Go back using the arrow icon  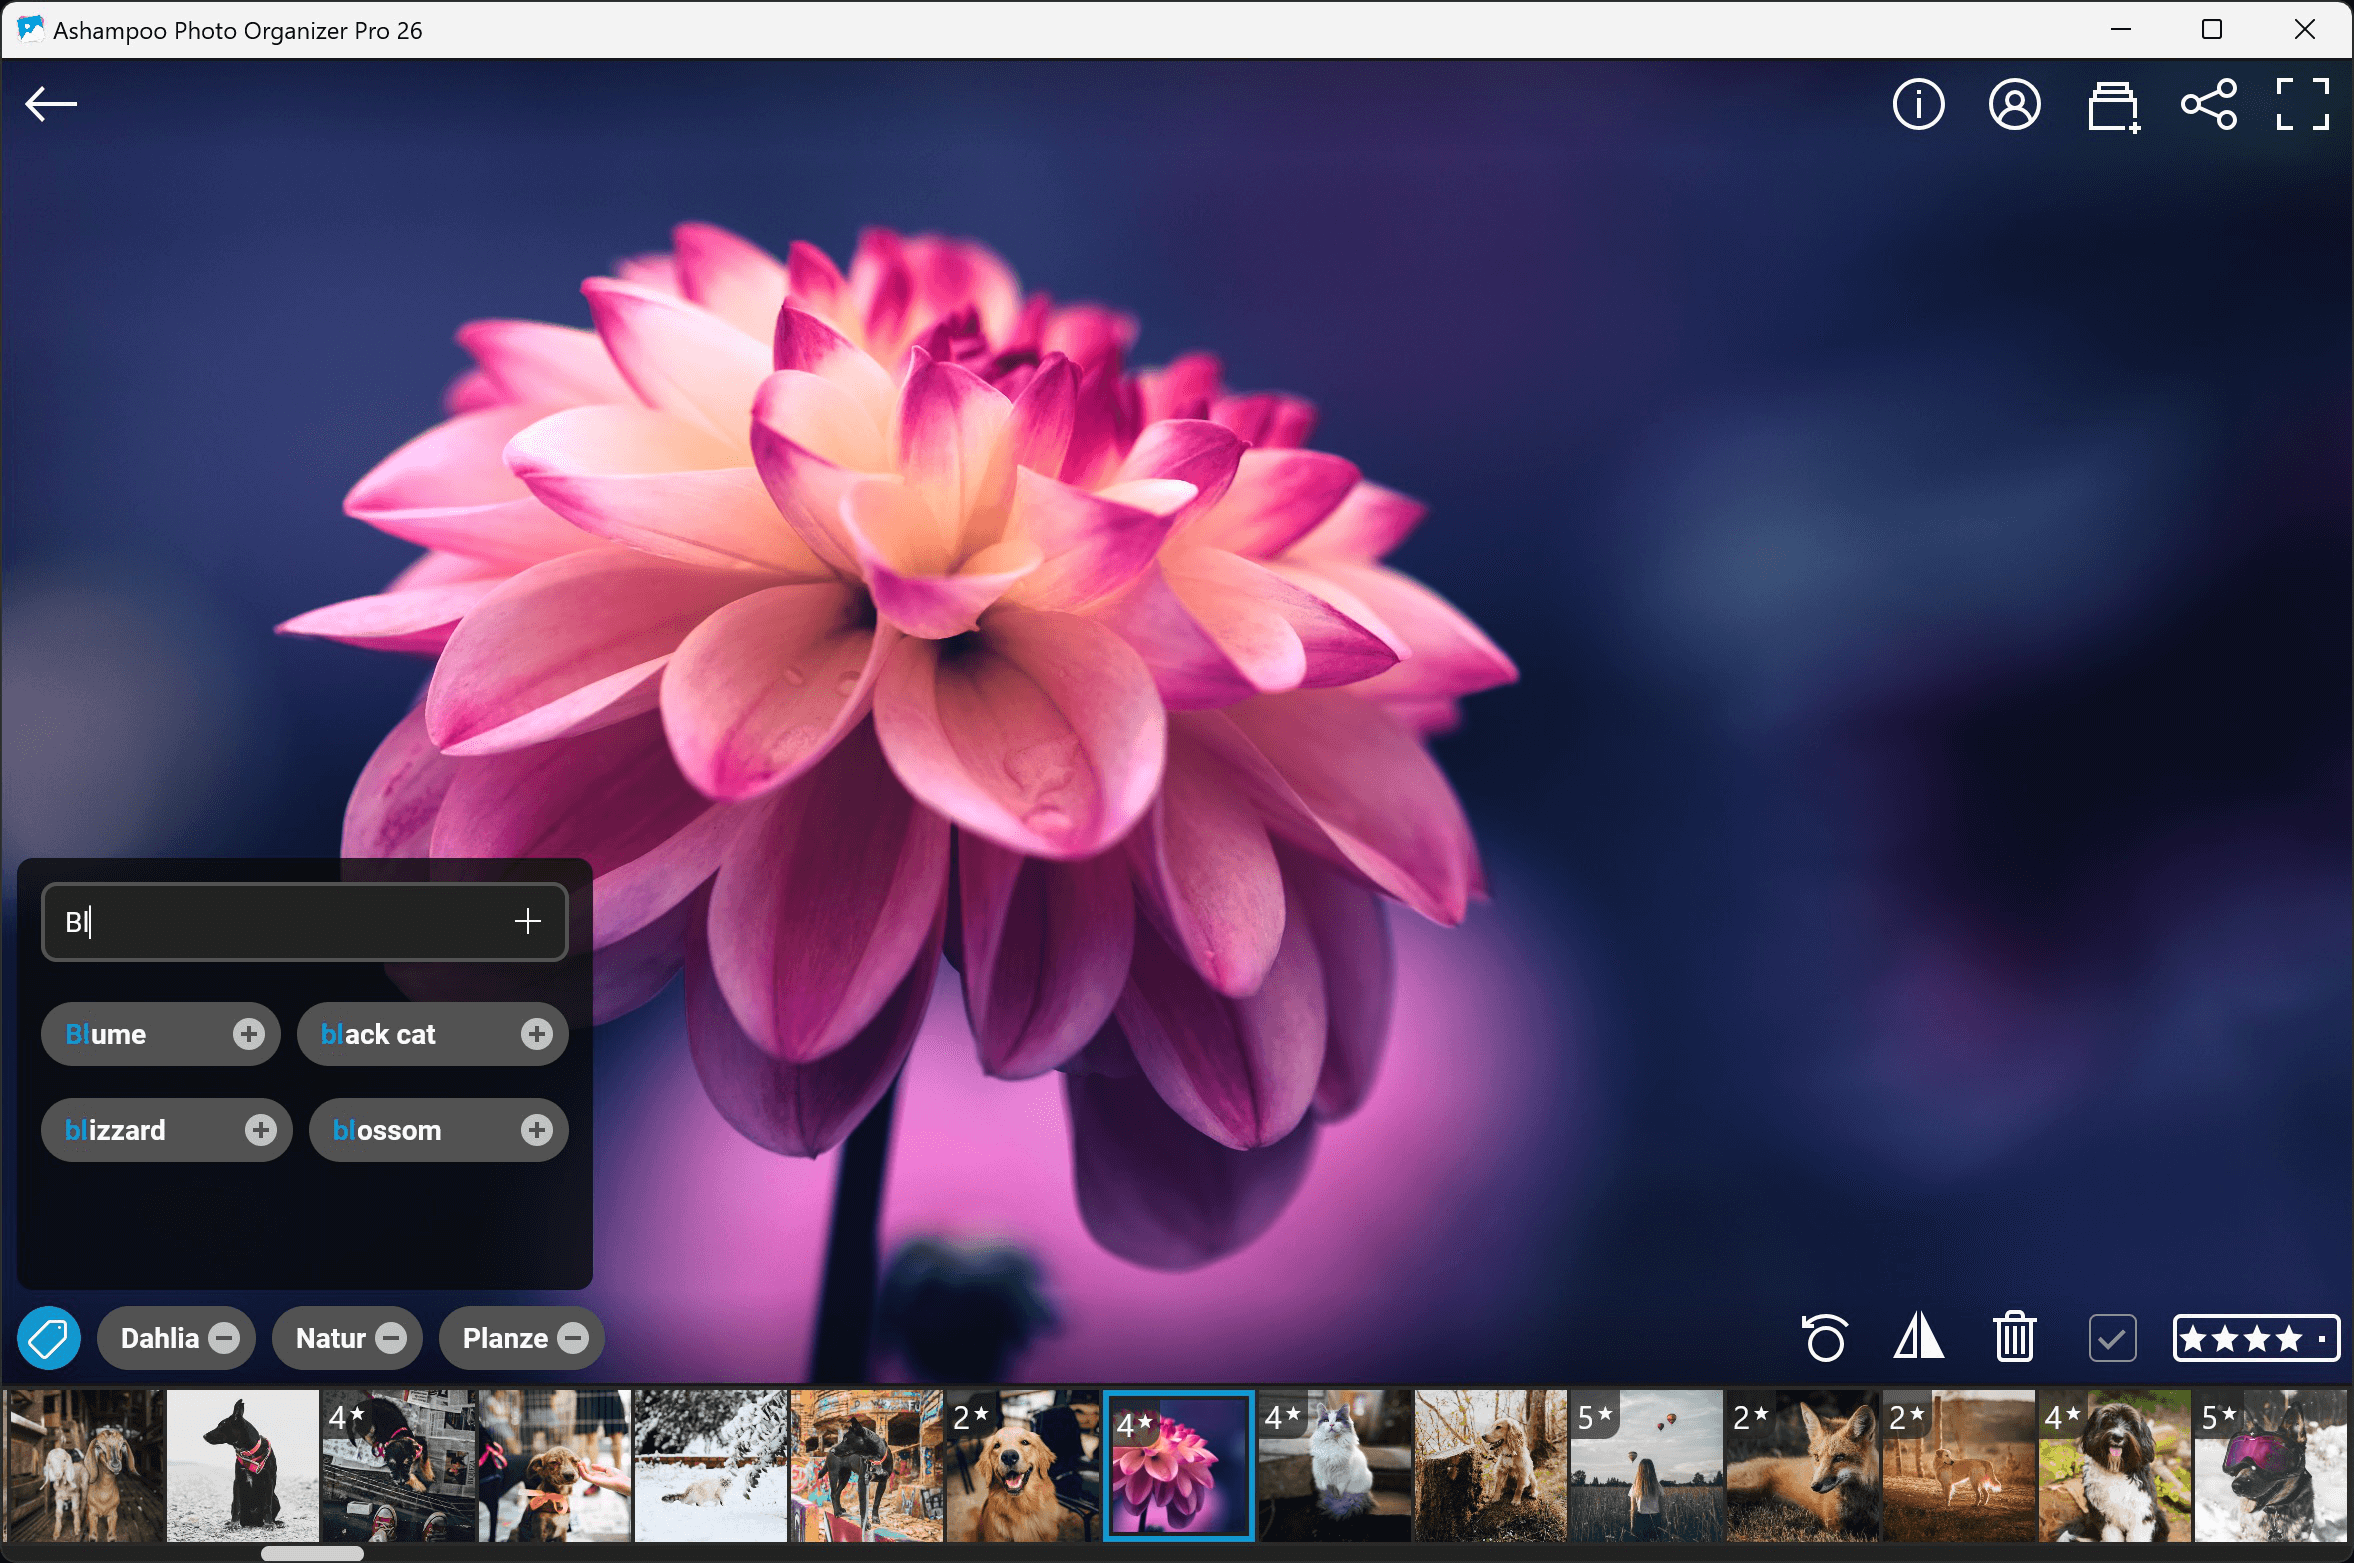click(x=51, y=103)
